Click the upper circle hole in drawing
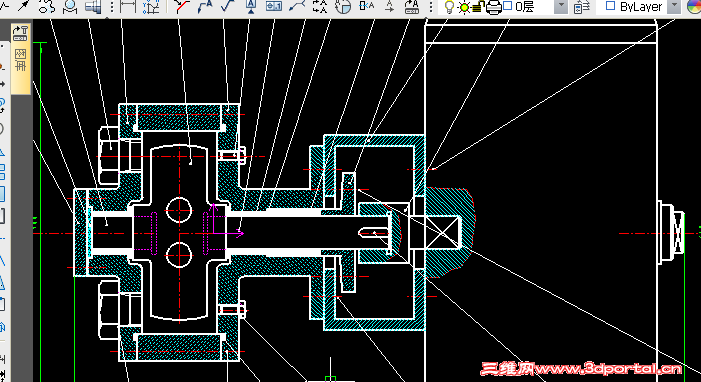Image resolution: width=701 pixels, height=382 pixels. (179, 210)
